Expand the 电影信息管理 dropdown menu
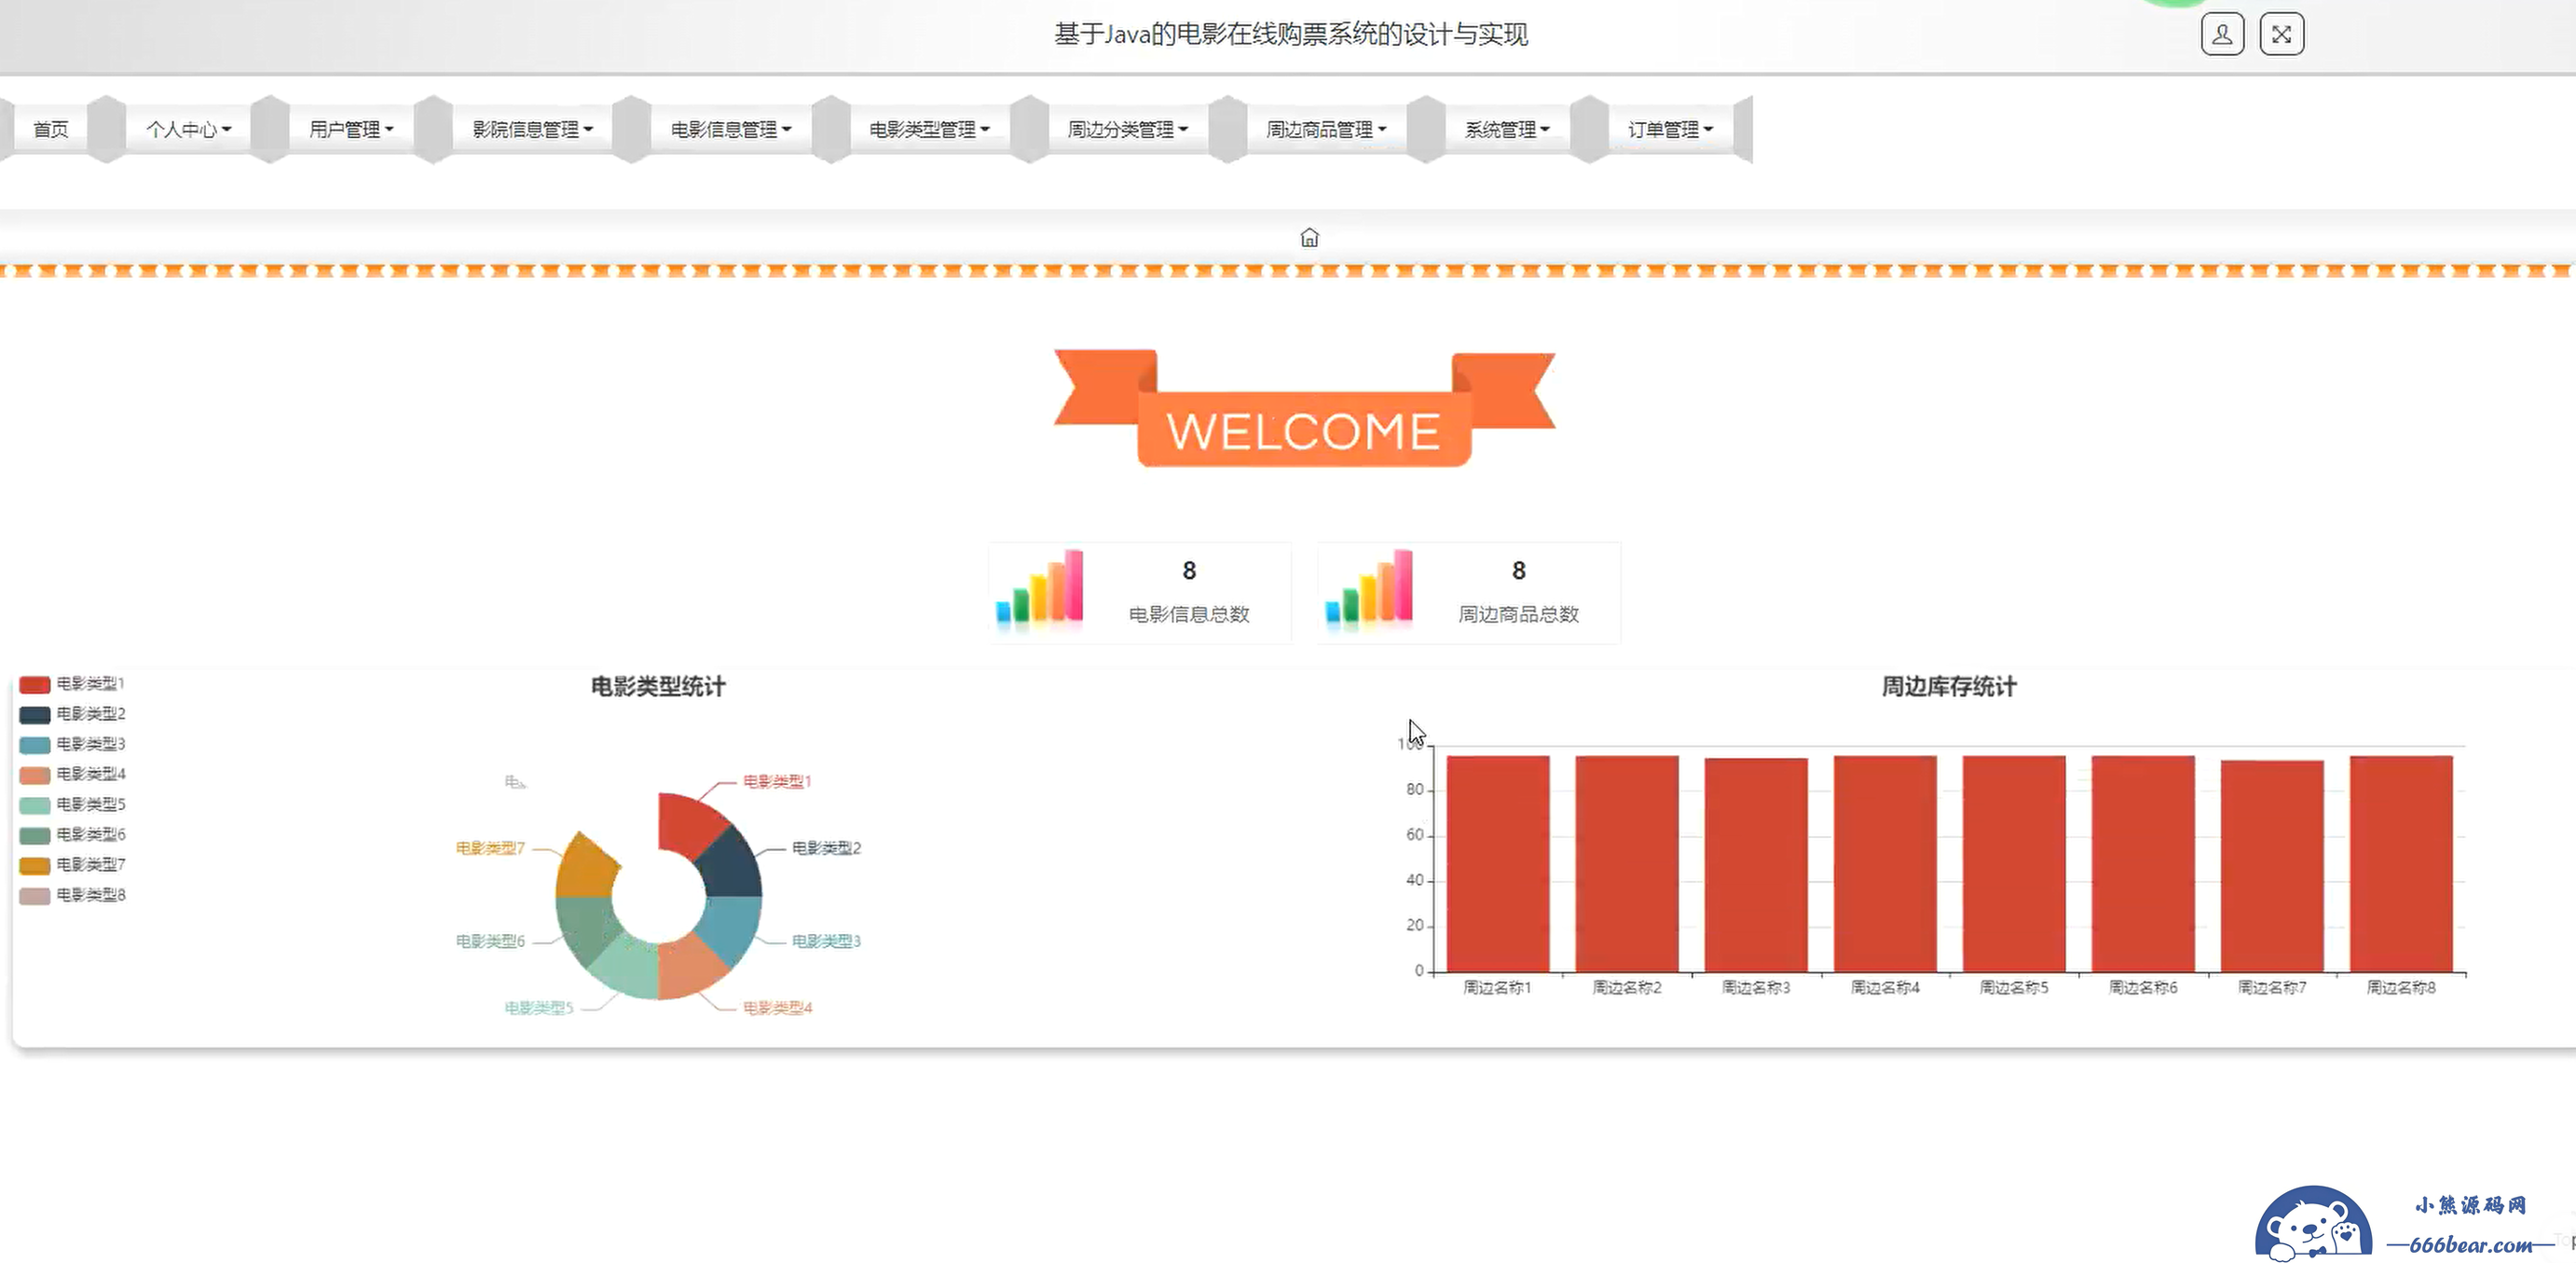The height and width of the screenshot is (1263, 2576). (x=731, y=129)
